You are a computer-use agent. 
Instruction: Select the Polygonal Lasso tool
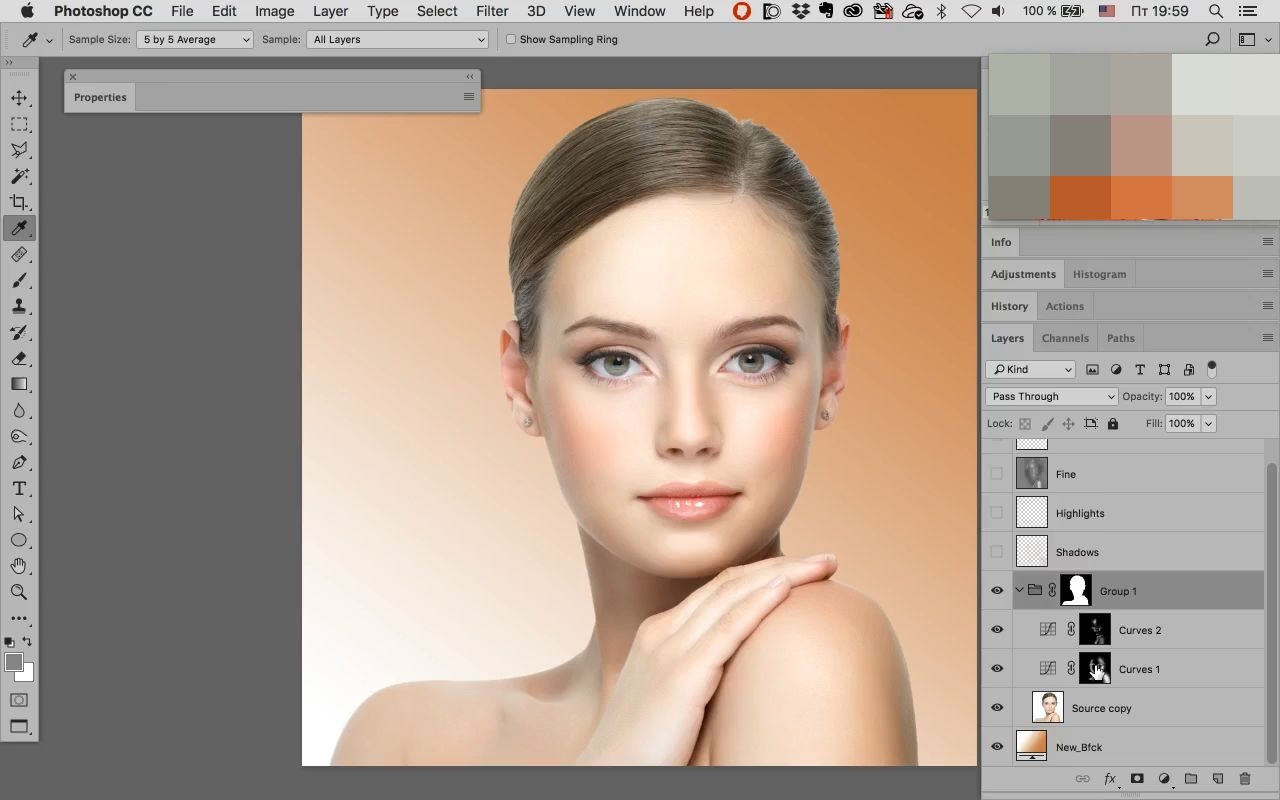click(x=19, y=150)
